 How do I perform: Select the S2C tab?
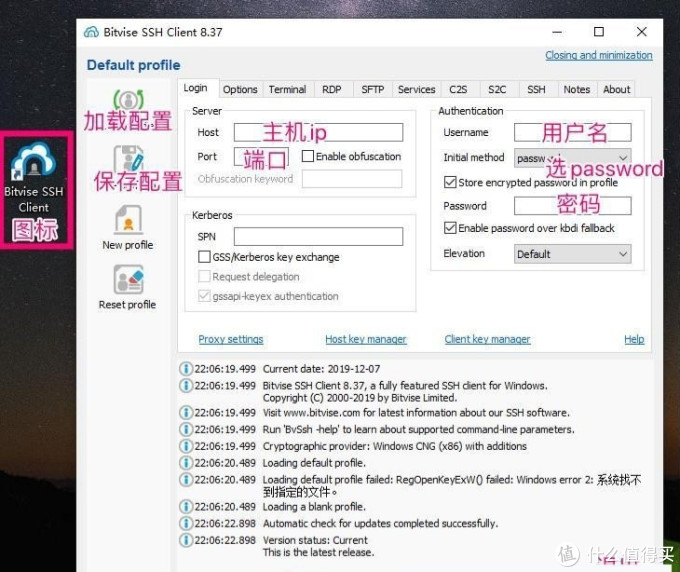pos(497,89)
